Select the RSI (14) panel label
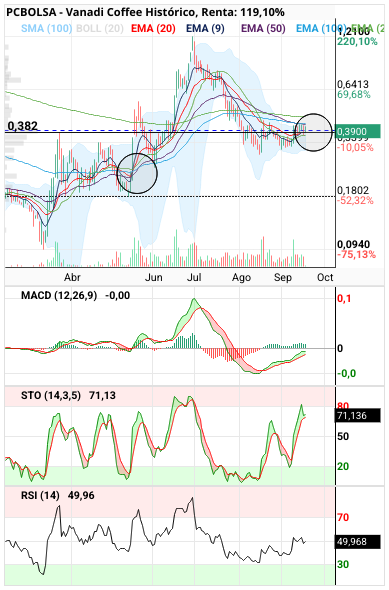Viewport: 389px width, 590px height. (40, 496)
